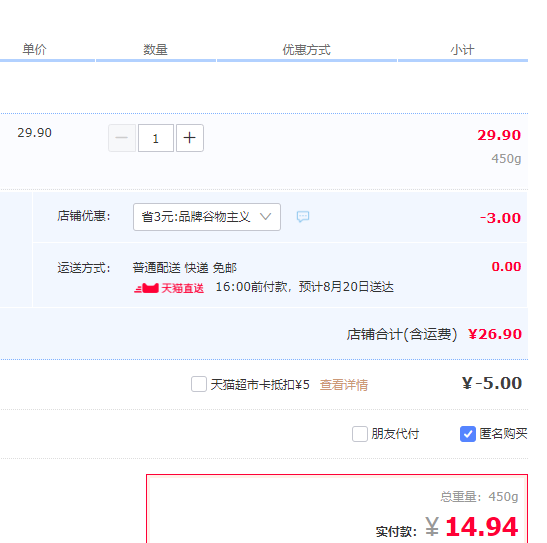This screenshot has height=543, width=547.
Task: Click the 实付款 ¥14.94 total amount
Action: pyautogui.click(x=472, y=527)
